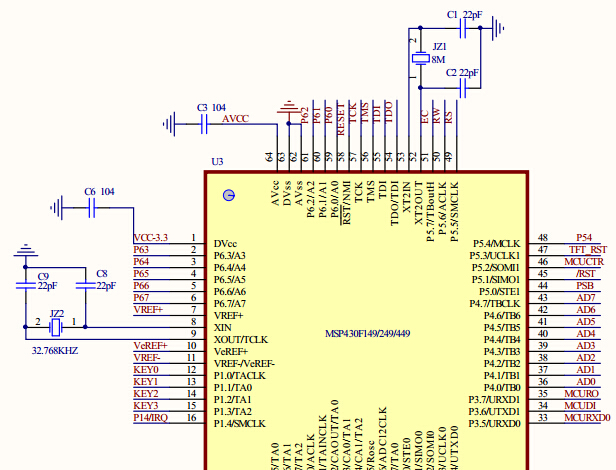The height and width of the screenshot is (470, 616).
Task: Click the /RST net label at pin 45
Action: (586, 274)
